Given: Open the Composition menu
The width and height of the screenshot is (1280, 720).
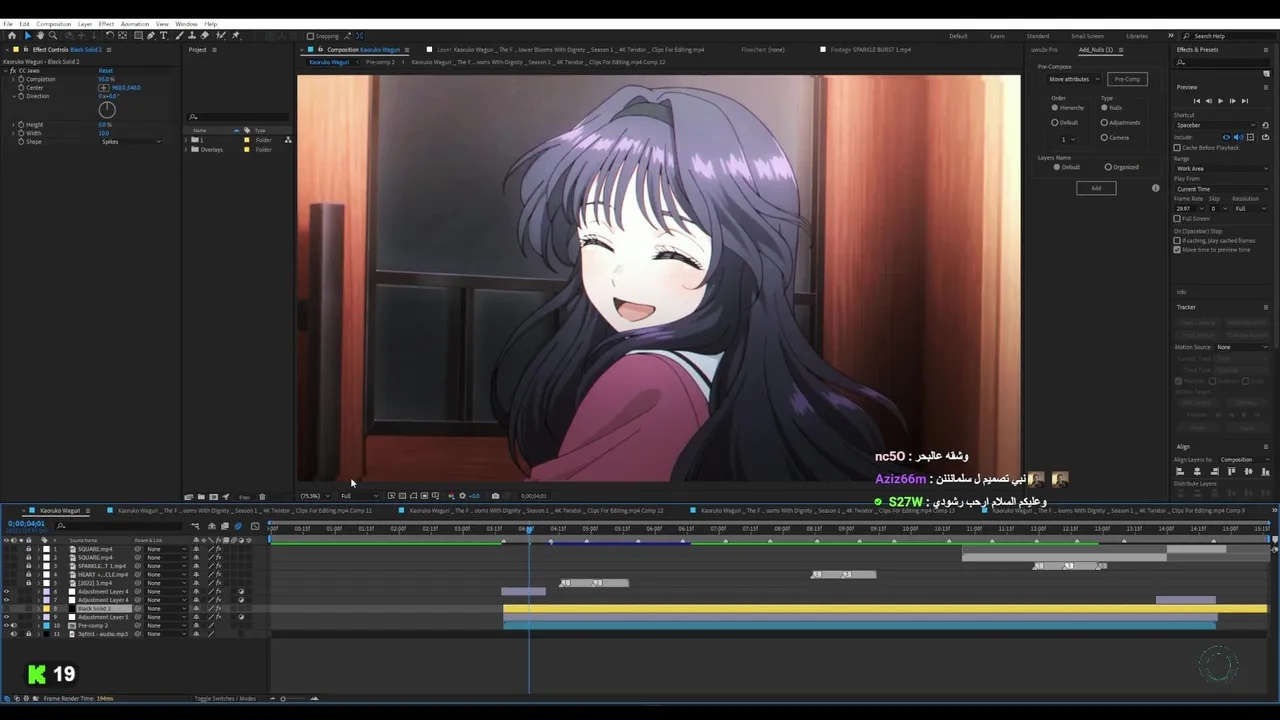Looking at the screenshot, I should click(x=53, y=24).
